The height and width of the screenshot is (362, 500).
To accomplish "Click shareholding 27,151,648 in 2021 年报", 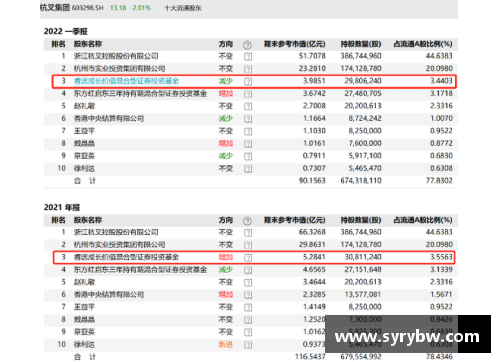I will [363, 269].
